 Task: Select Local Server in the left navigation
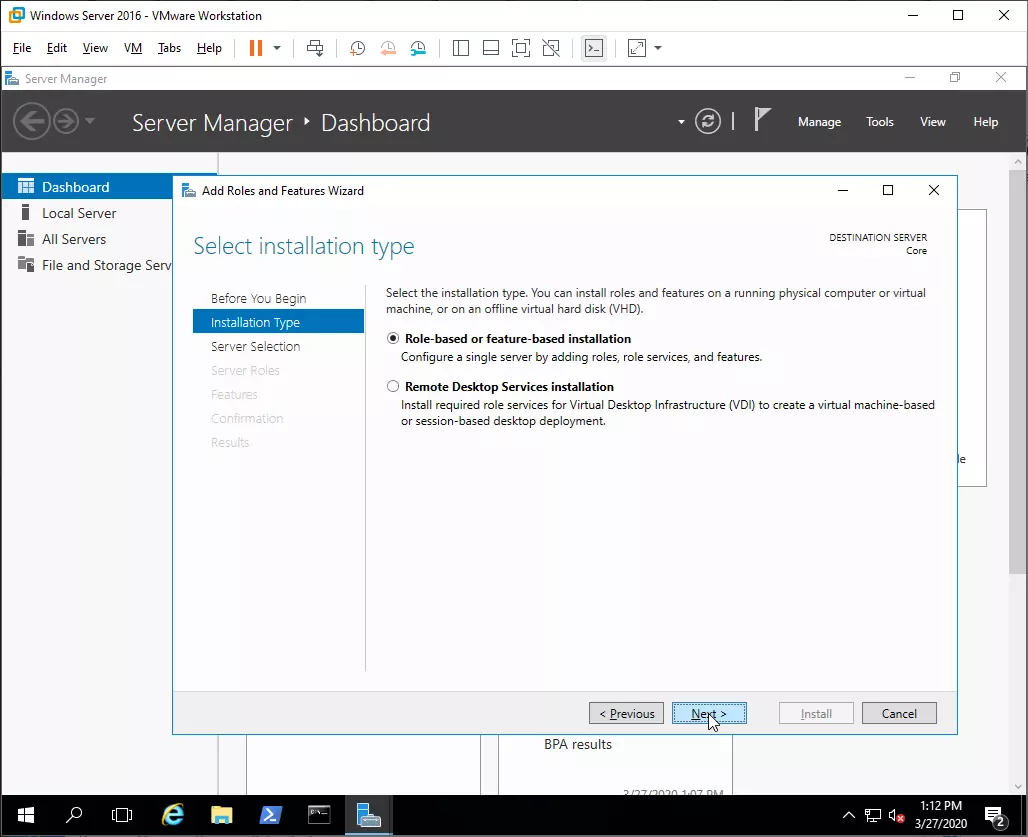click(79, 213)
